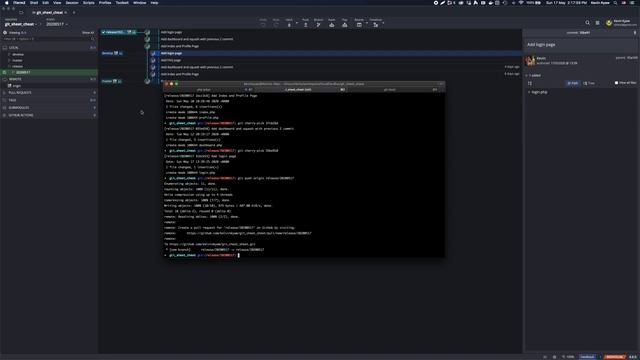Click the release/2020... branch label in graph
Image resolution: width=640 pixels, height=360 pixels.
(x=119, y=32)
